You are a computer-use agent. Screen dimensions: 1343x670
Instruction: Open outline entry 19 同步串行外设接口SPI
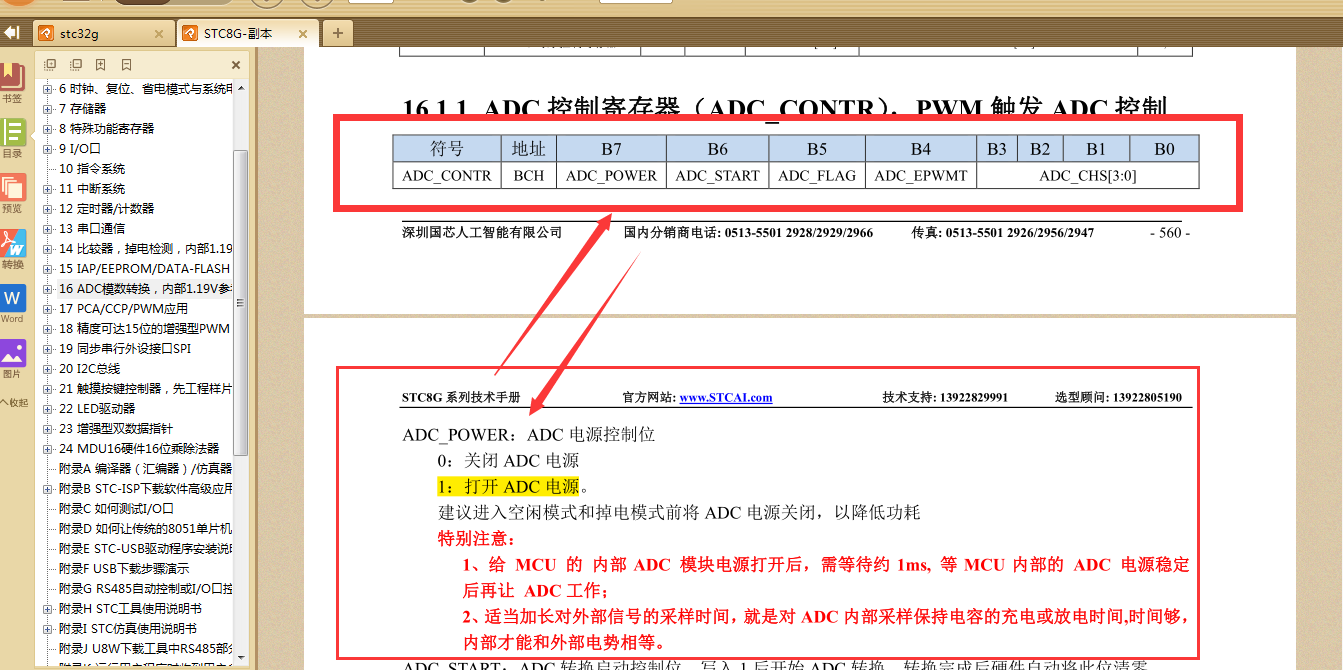(125, 349)
